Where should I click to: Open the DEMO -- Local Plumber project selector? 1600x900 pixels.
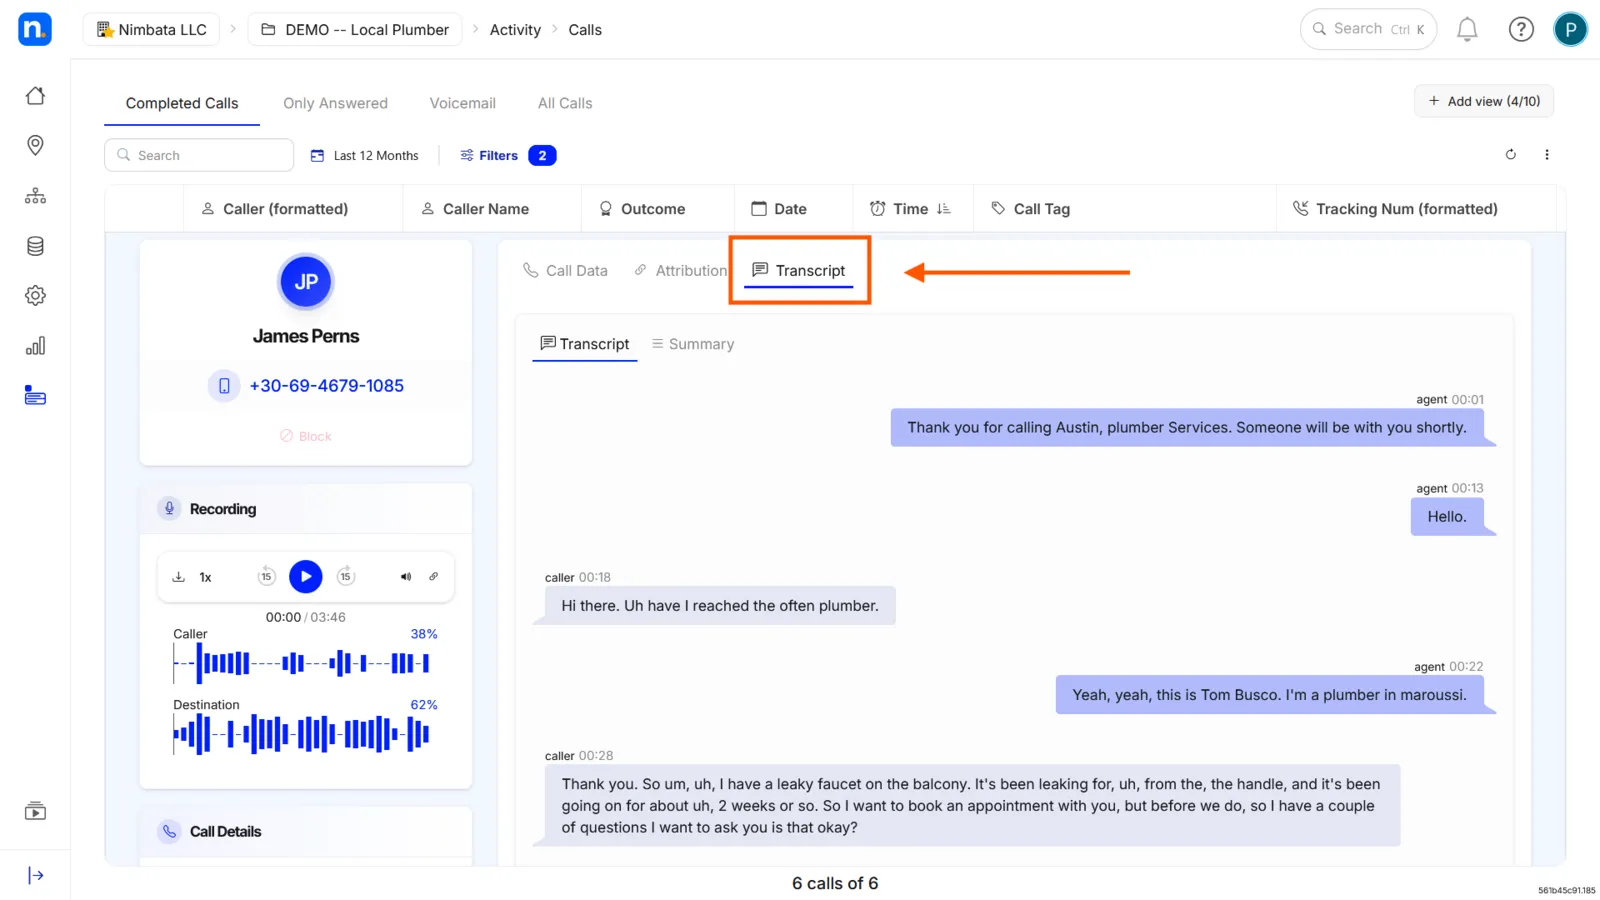point(355,30)
